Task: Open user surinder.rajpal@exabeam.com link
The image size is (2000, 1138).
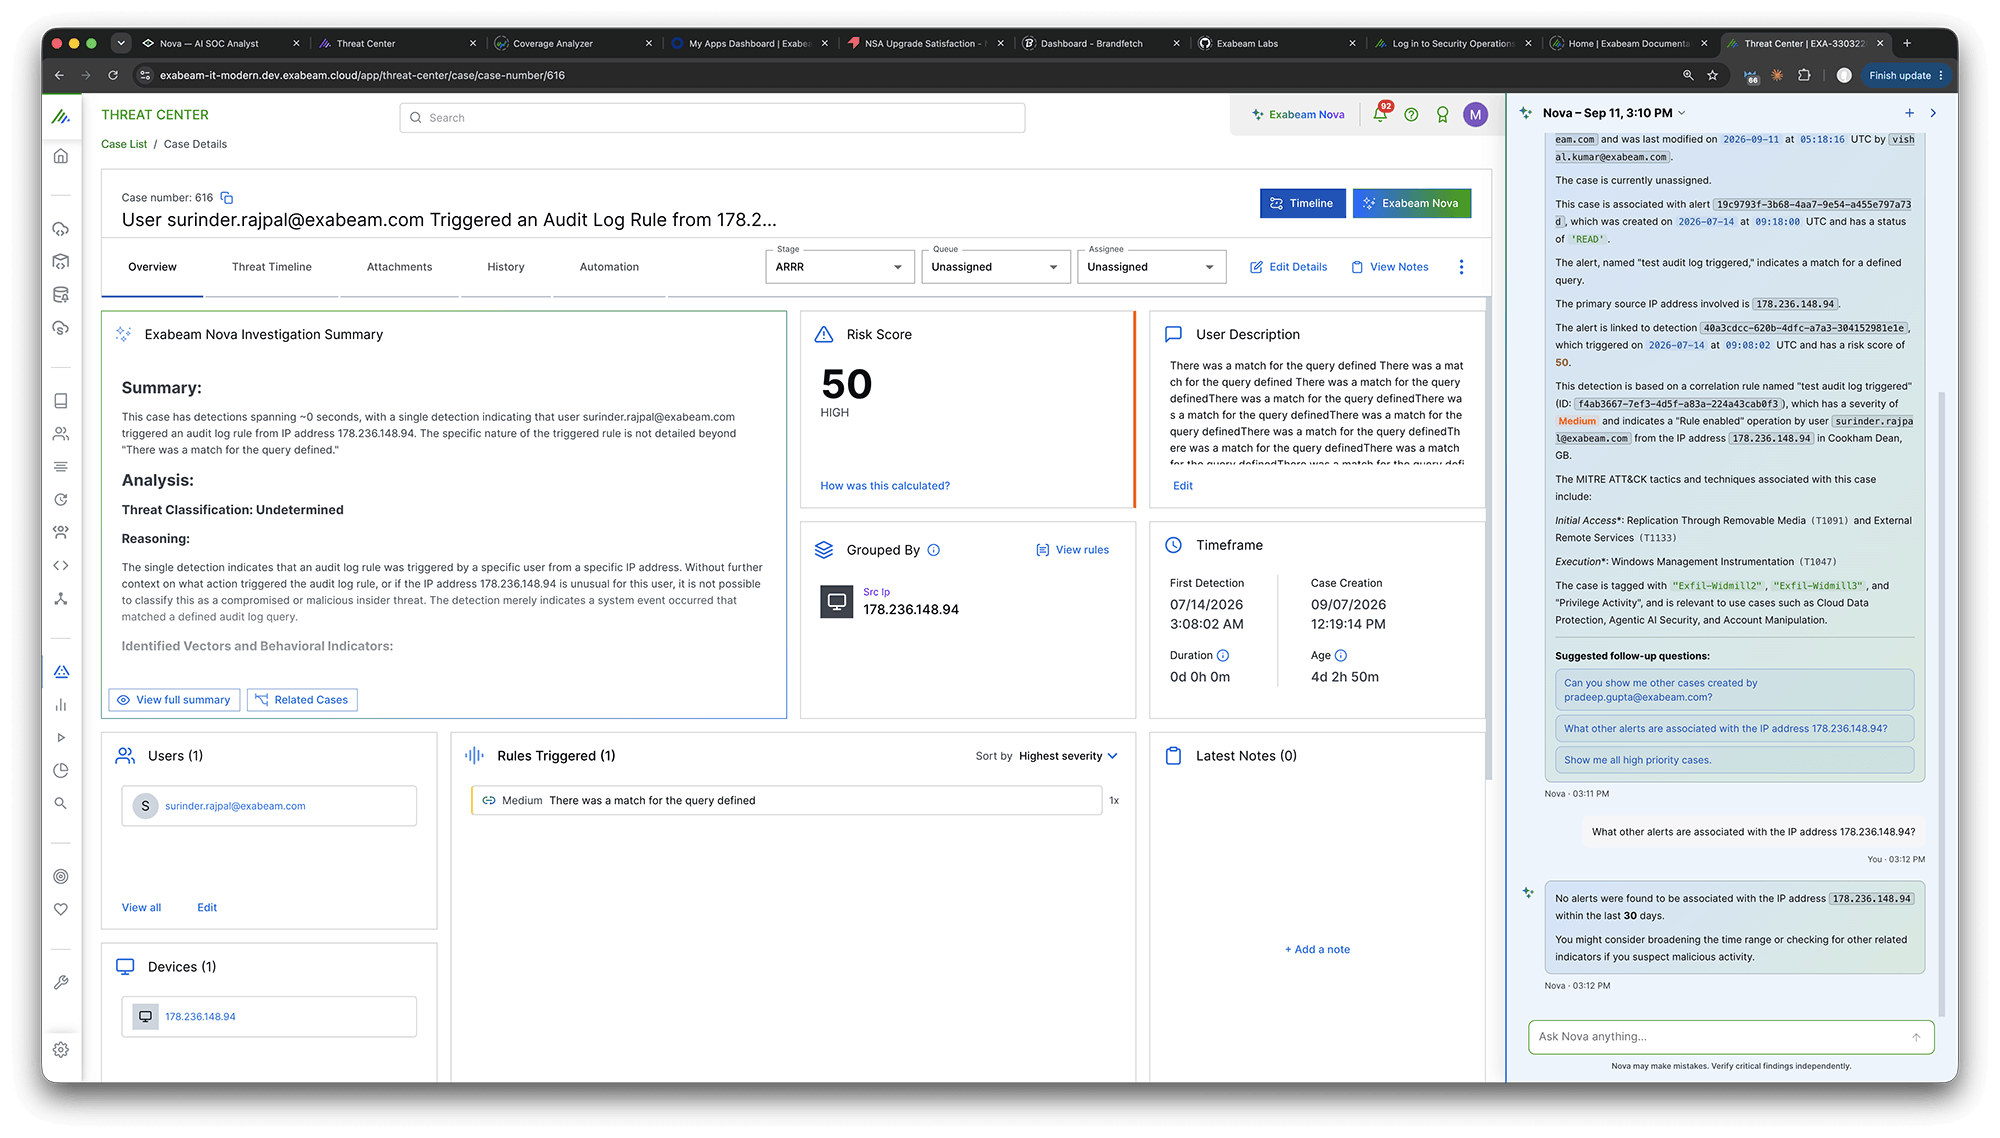Action: (x=235, y=806)
